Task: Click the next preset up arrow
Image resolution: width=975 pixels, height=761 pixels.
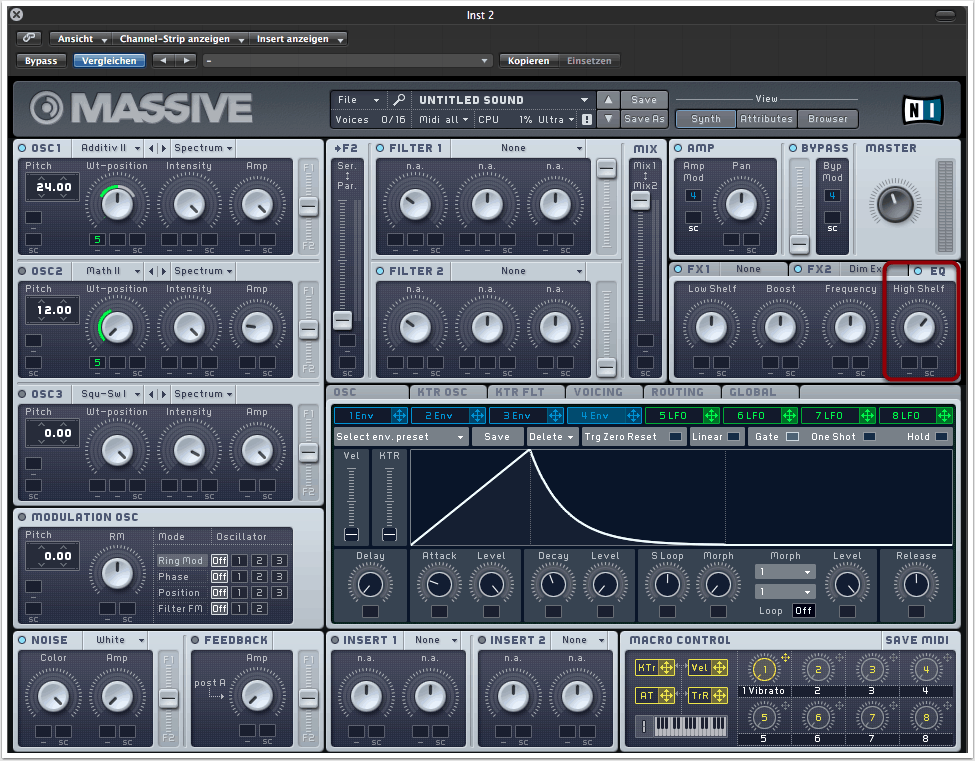Action: [x=608, y=100]
